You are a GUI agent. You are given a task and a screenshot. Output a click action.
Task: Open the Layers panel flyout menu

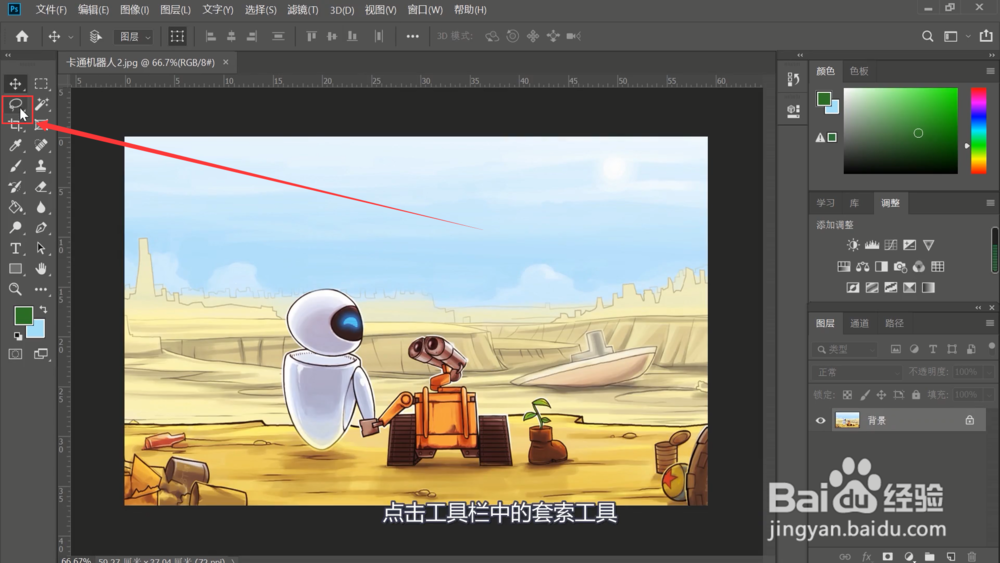coord(990,323)
